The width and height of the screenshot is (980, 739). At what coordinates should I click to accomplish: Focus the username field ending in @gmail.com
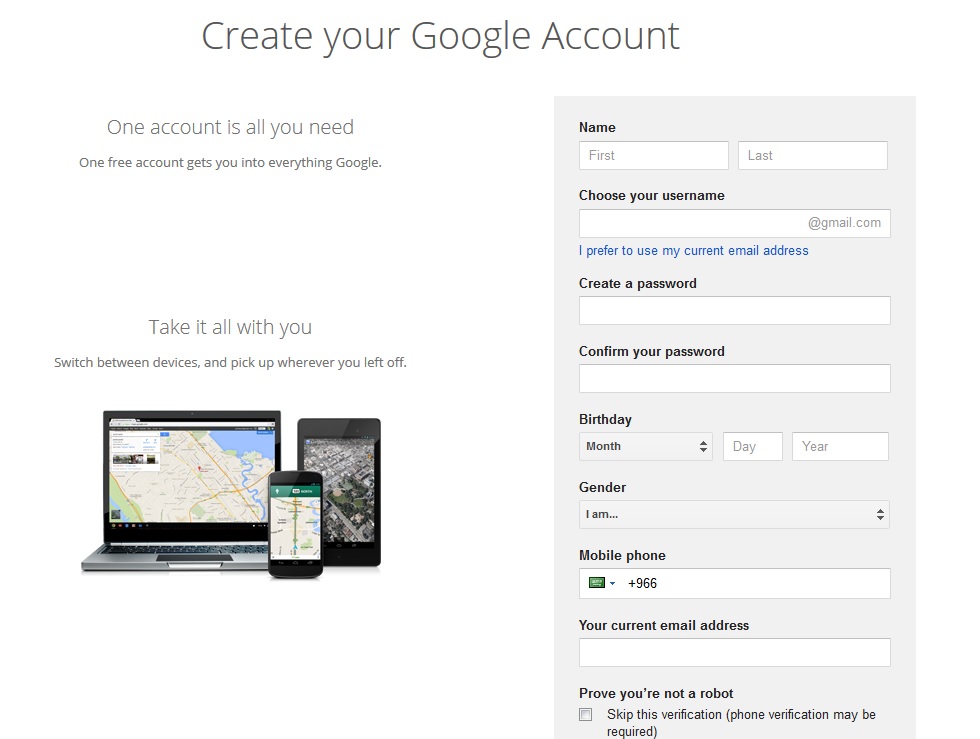click(x=734, y=223)
